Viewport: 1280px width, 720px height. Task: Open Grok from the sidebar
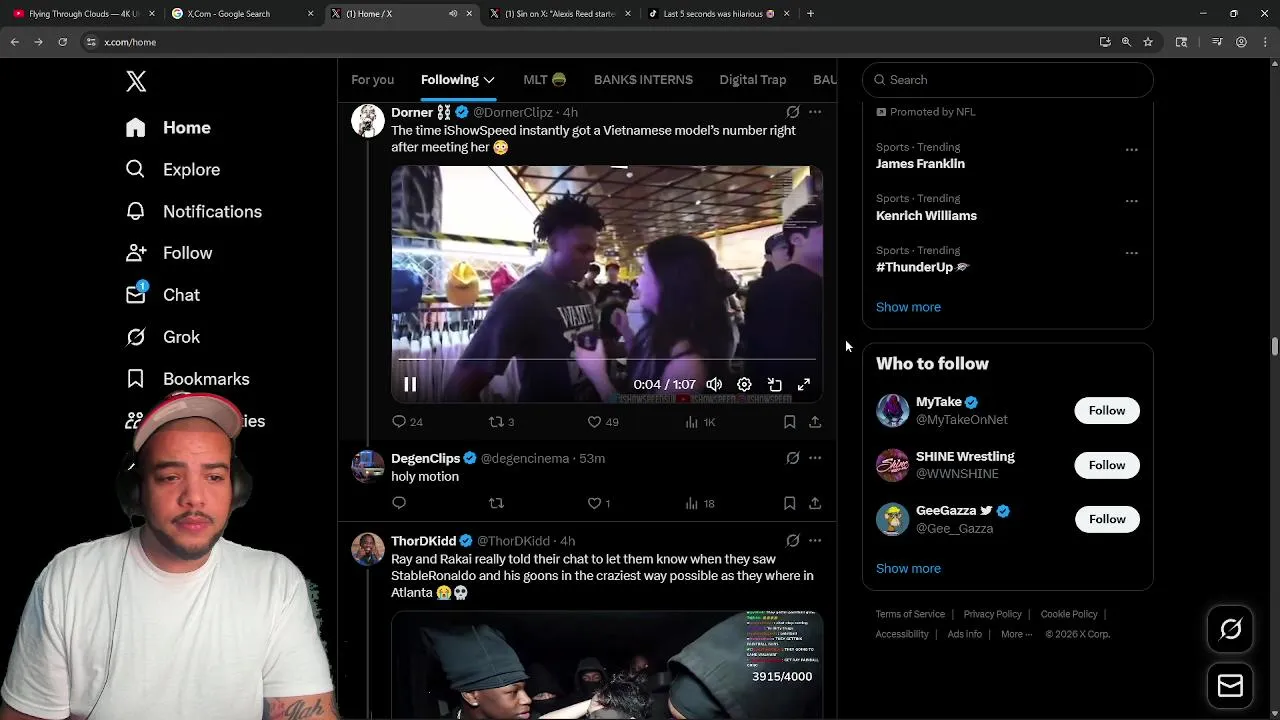(x=162, y=338)
